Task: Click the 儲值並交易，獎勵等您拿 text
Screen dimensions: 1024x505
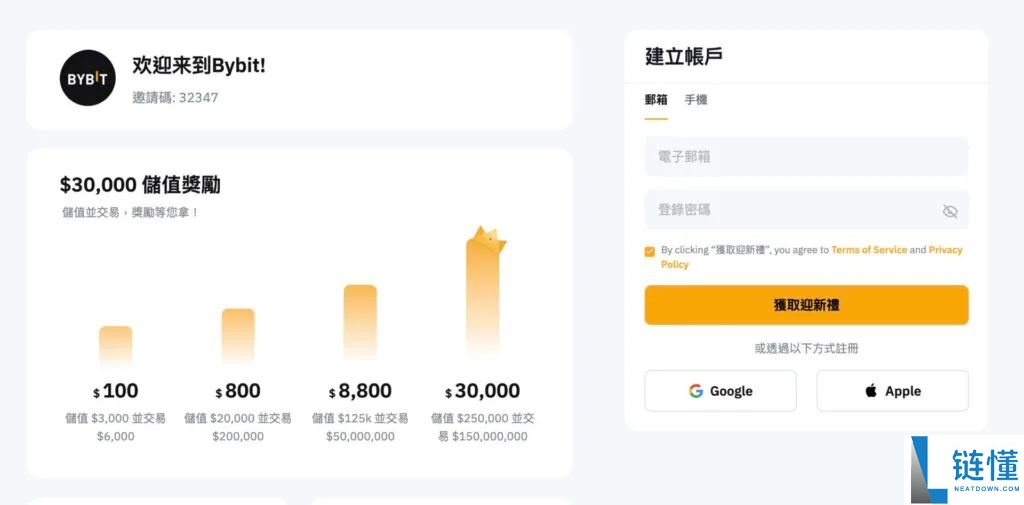Action: coord(130,212)
